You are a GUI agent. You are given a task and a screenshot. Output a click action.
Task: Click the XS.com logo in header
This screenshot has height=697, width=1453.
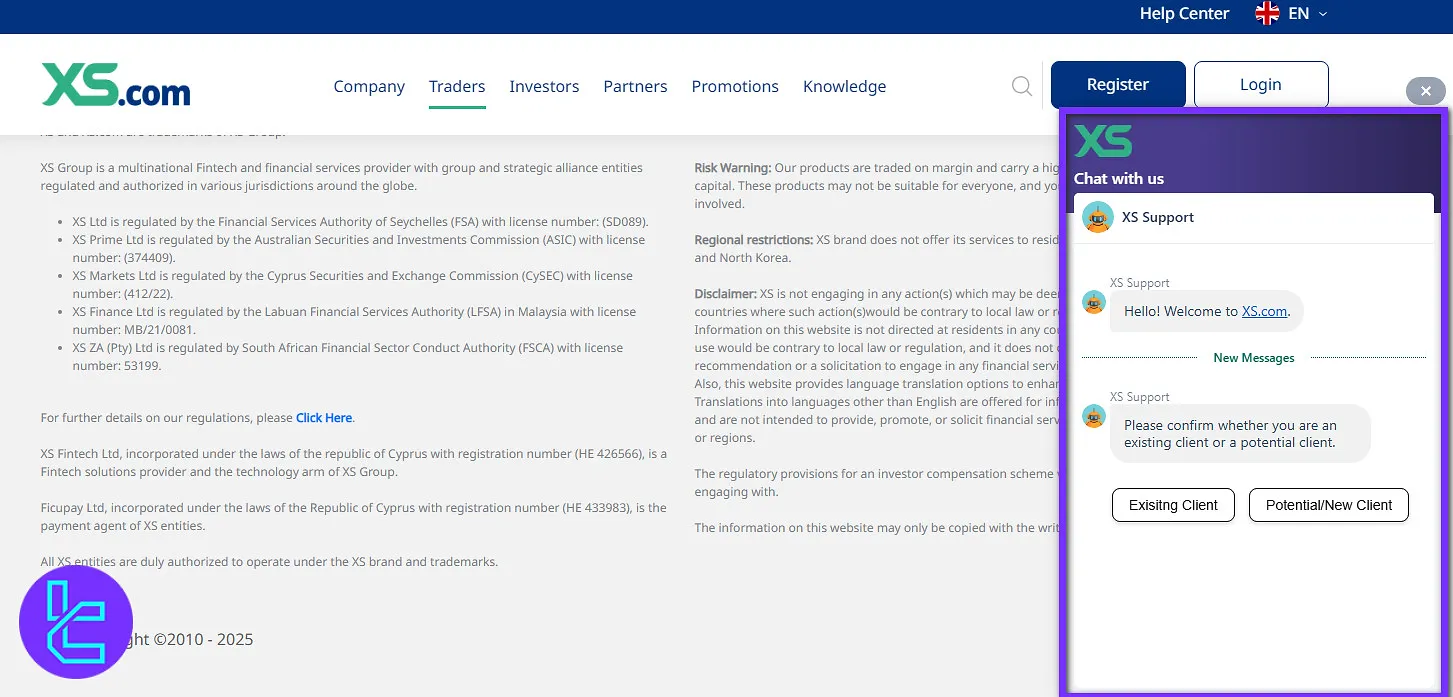click(116, 85)
